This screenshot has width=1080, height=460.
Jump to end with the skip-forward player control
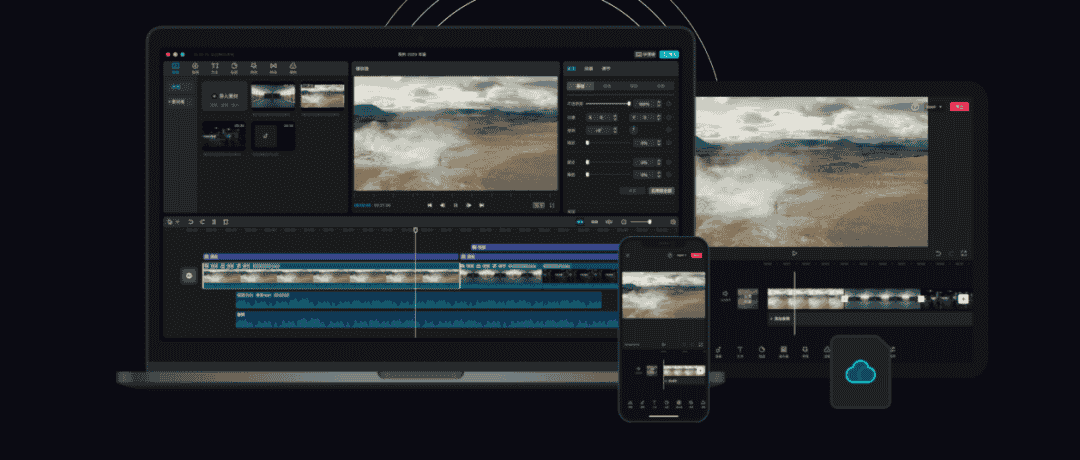(481, 205)
